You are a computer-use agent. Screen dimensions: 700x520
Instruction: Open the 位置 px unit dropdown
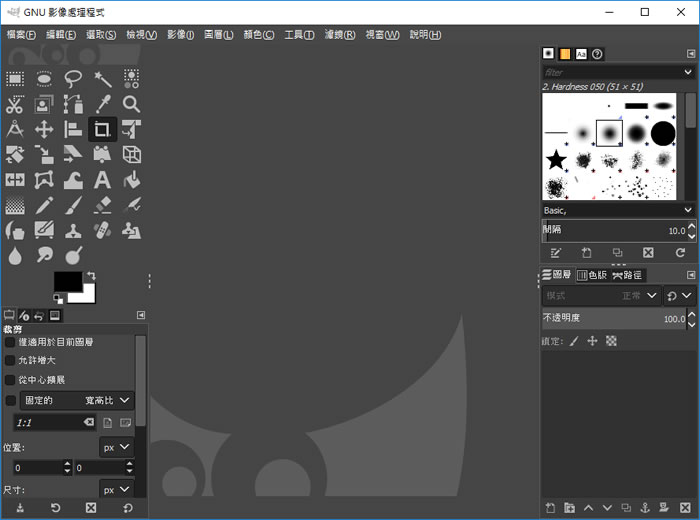tap(116, 447)
